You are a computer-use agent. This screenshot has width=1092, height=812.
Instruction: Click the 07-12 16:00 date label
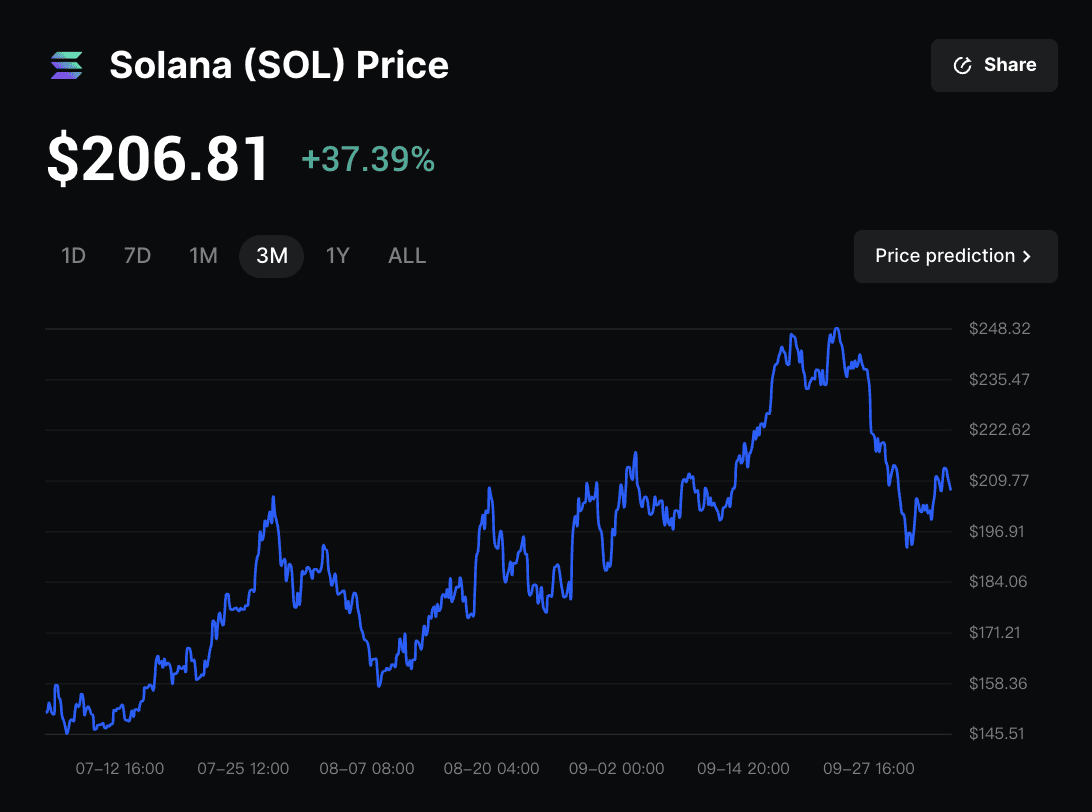point(120,769)
